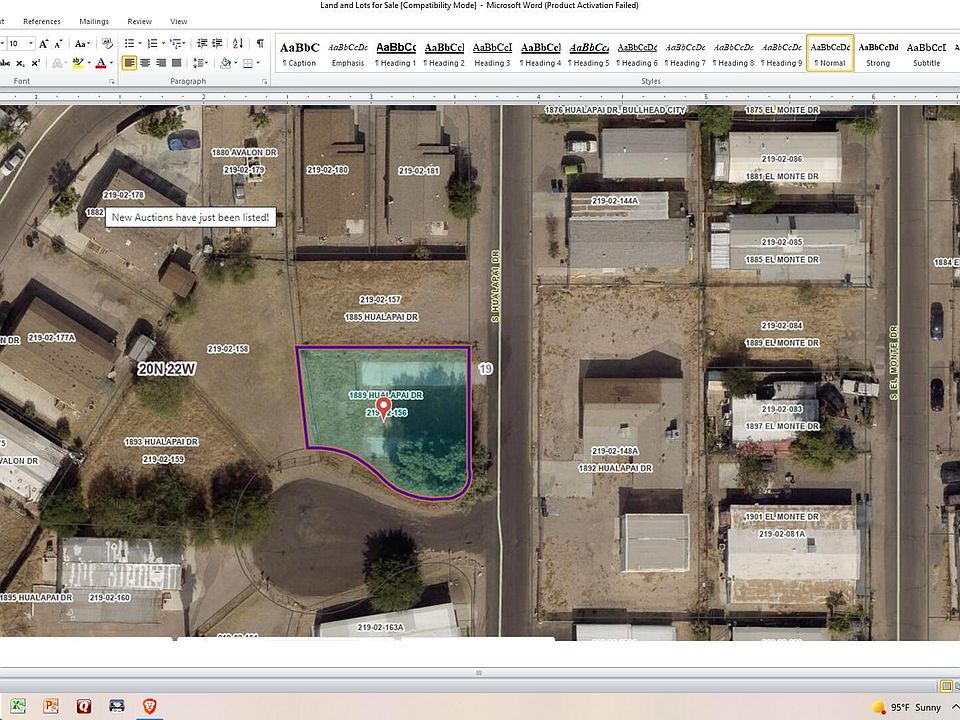Open the Shading dropdown arrow
The height and width of the screenshot is (720, 960).
(236, 62)
